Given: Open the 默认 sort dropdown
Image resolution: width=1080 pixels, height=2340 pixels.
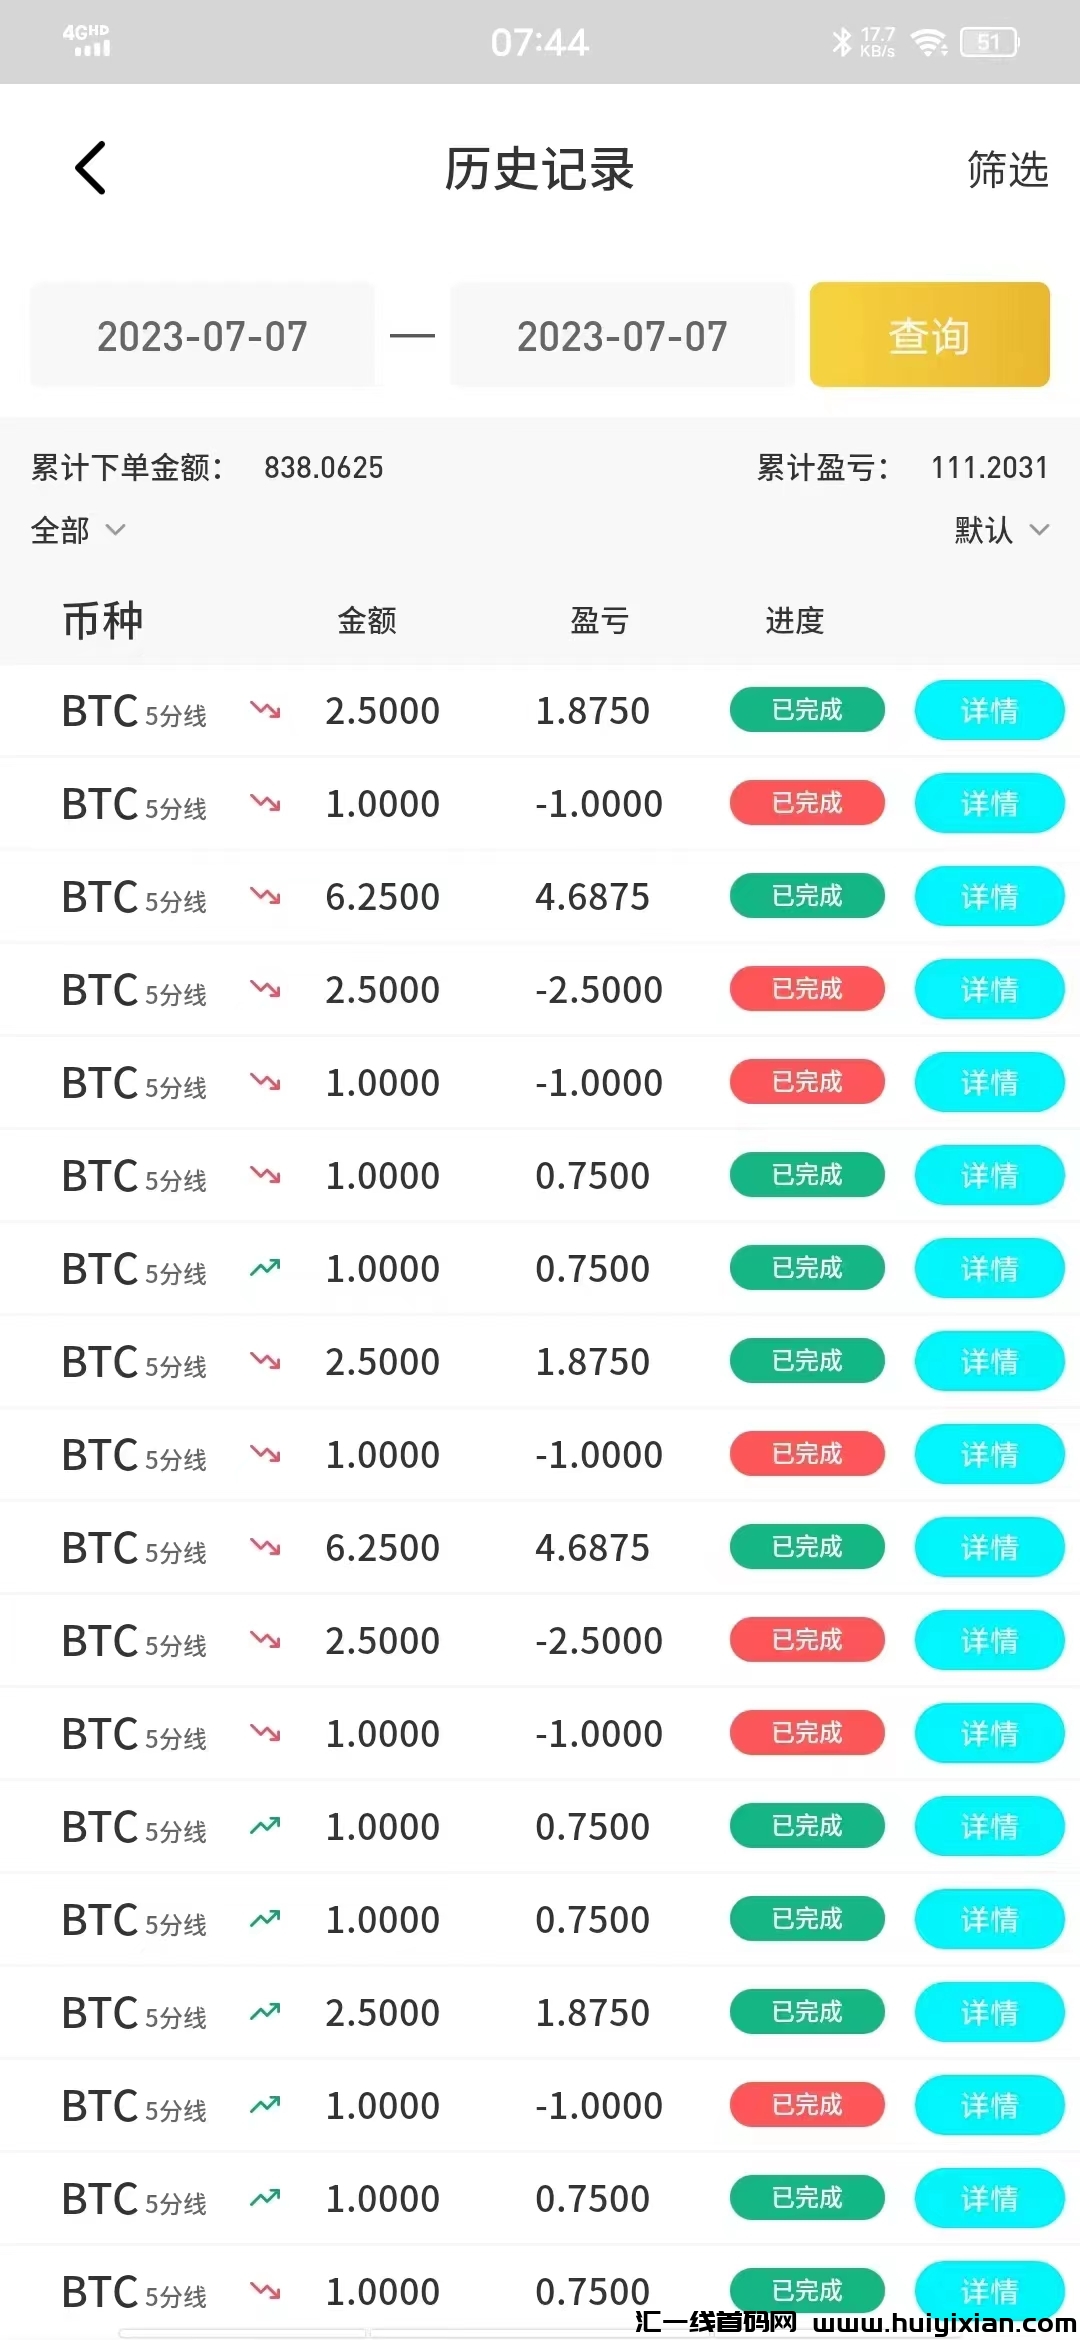Looking at the screenshot, I should 1000,530.
